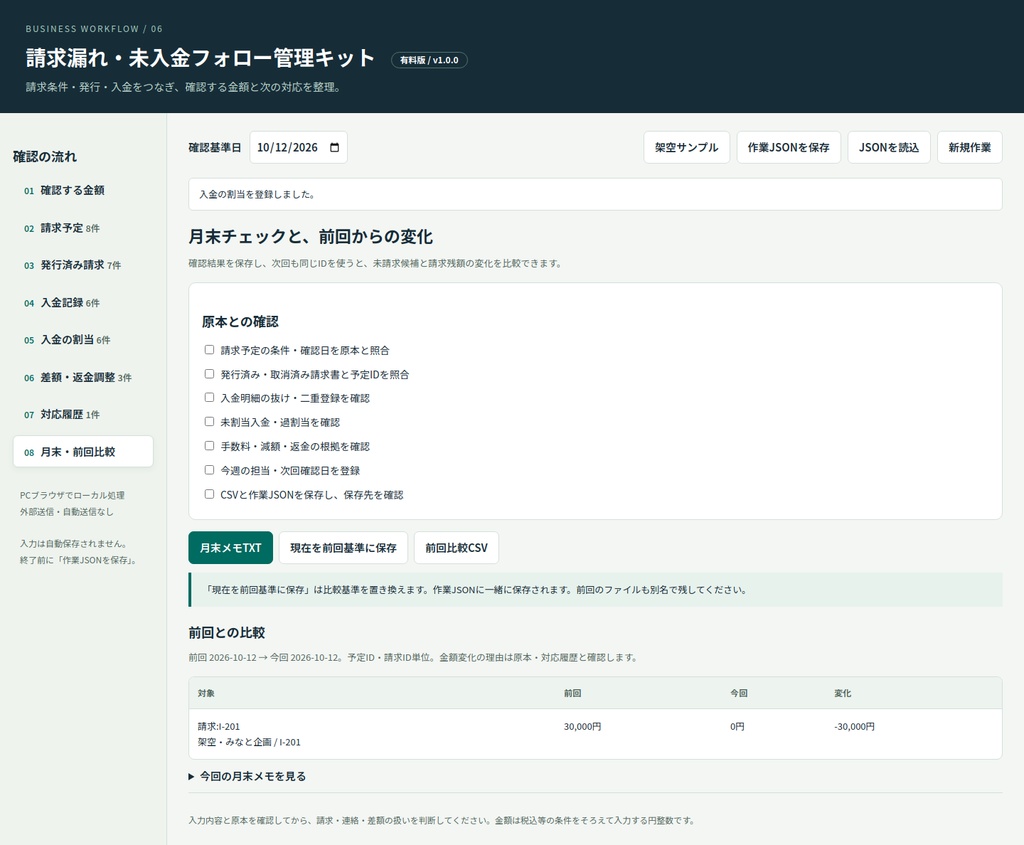This screenshot has height=845, width=1024.
Task: Tick 未割当入金・過割当を確認 checkbox
Action: click(x=209, y=422)
